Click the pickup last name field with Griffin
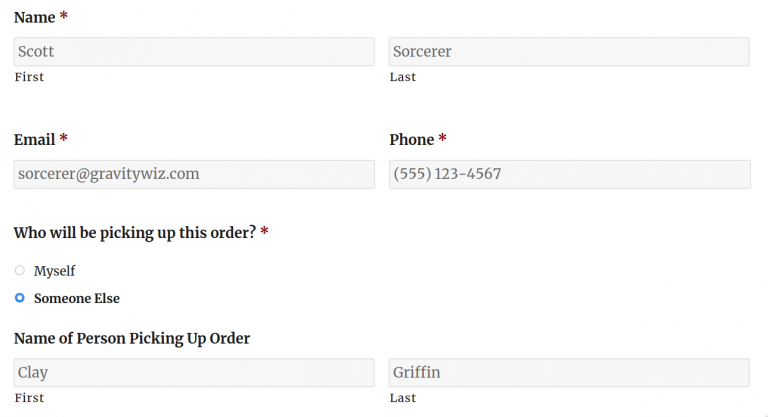The height and width of the screenshot is (417, 768). tap(569, 373)
